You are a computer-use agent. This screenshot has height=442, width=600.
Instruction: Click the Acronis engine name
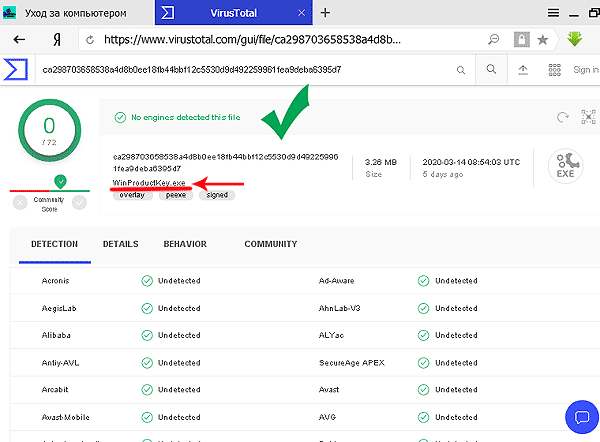55,281
